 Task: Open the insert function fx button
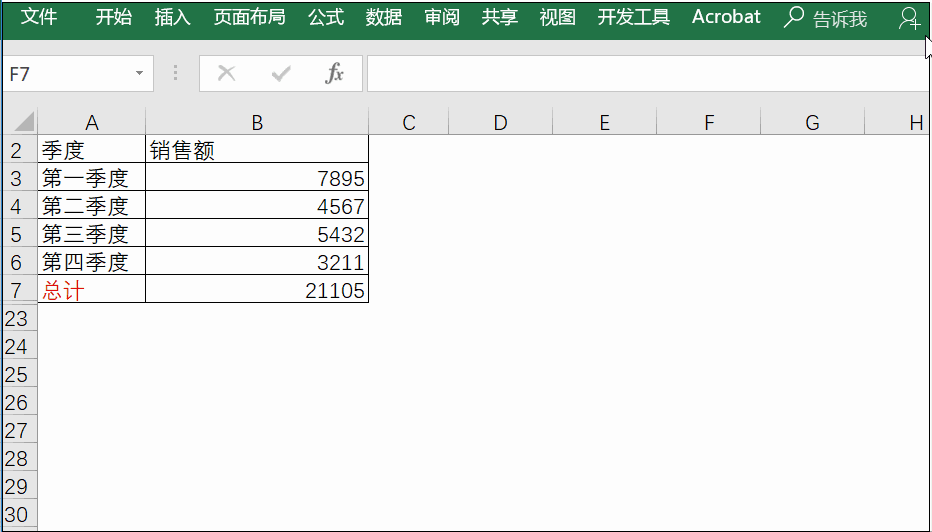335,74
